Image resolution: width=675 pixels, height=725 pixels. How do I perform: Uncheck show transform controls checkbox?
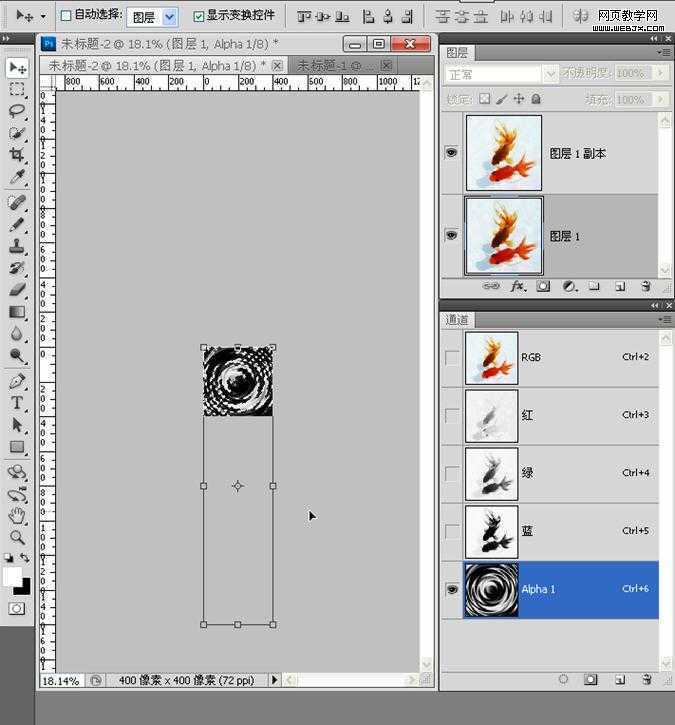(x=198, y=17)
